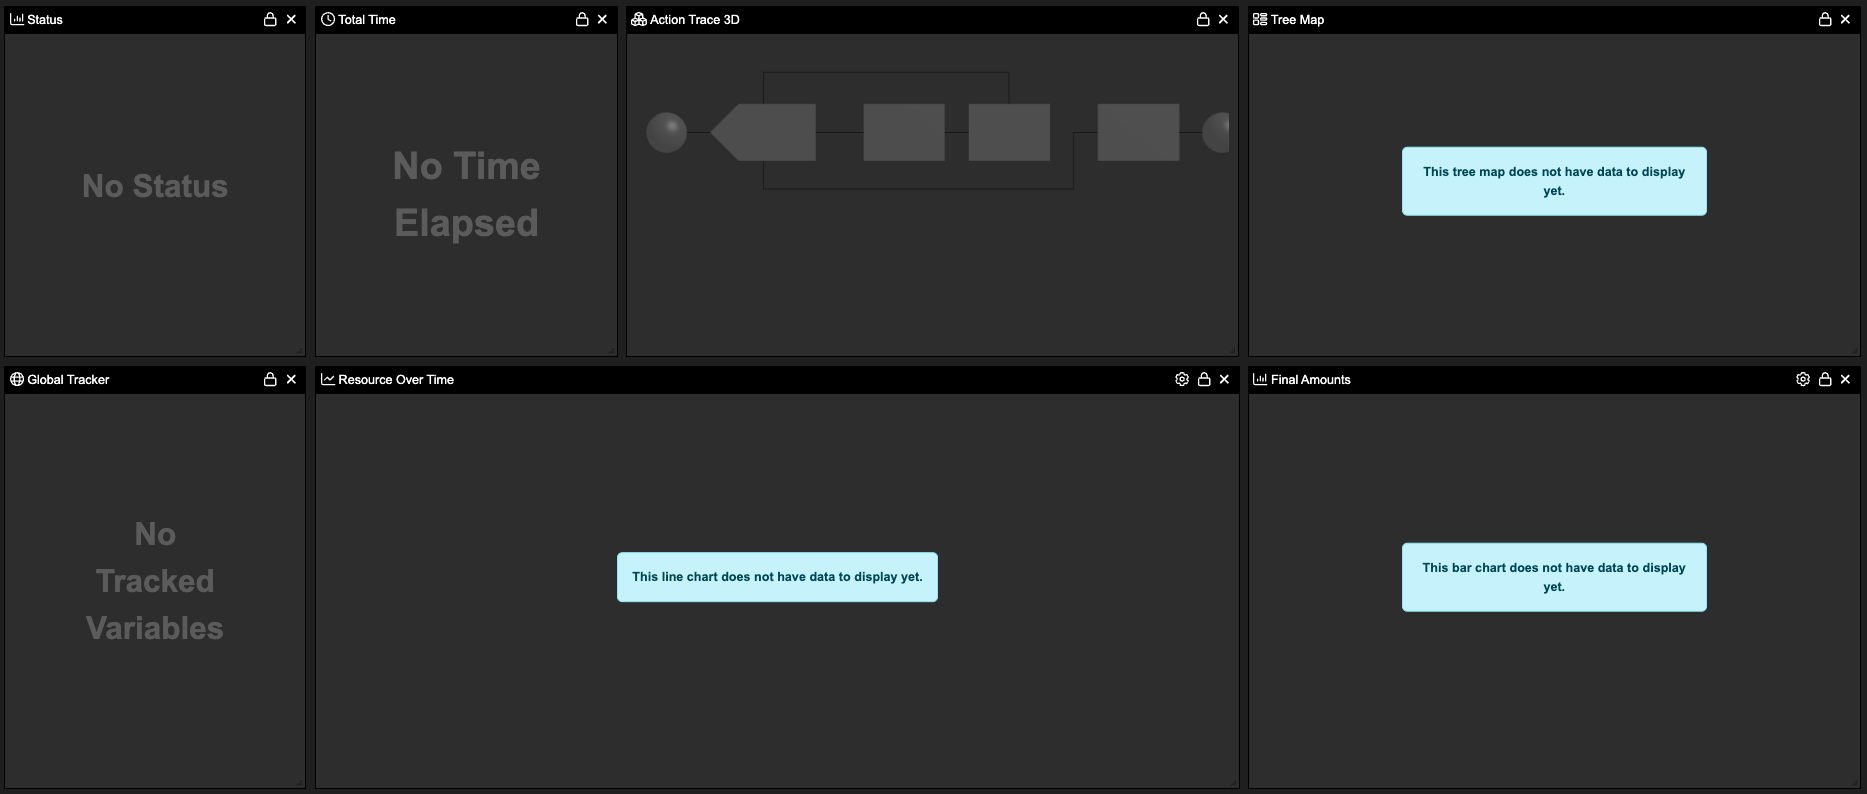
Task: Click the line chart no-data message
Action: tap(777, 577)
